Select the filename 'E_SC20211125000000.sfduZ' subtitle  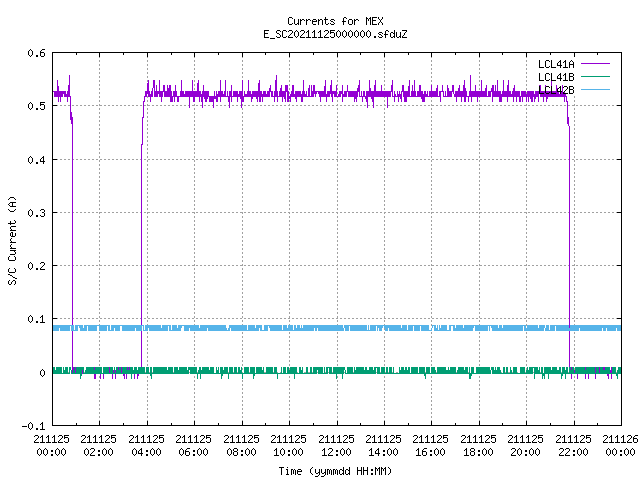[x=335, y=34]
